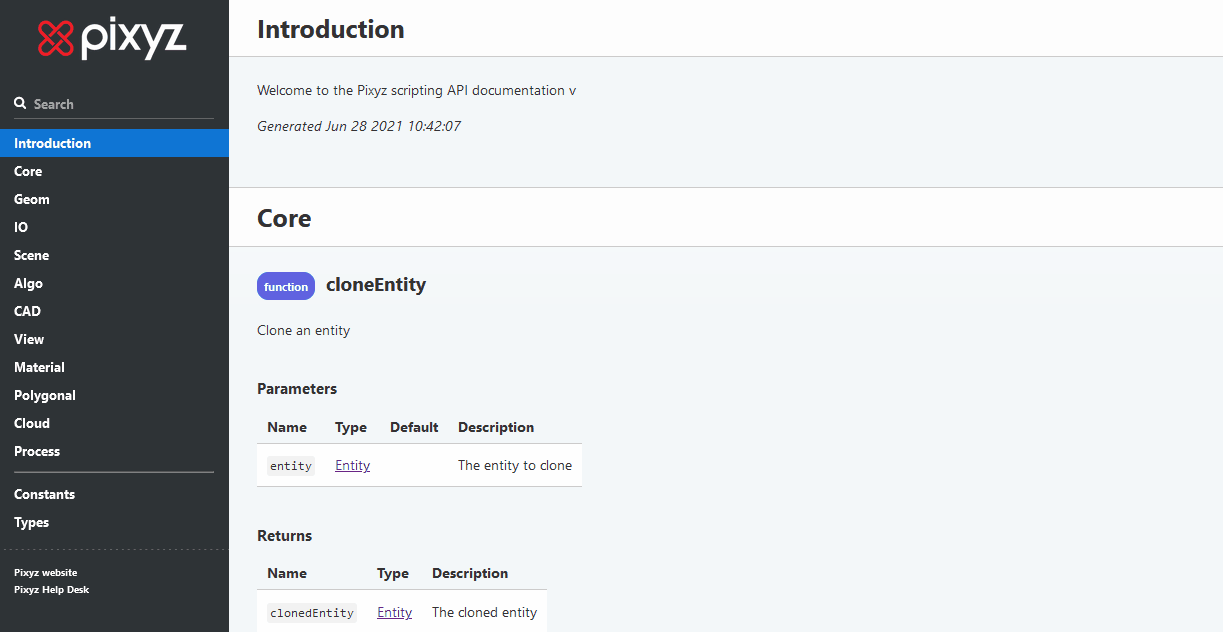Screen dimensions: 1223x632
Task: Open the Types page
Action: 32,522
